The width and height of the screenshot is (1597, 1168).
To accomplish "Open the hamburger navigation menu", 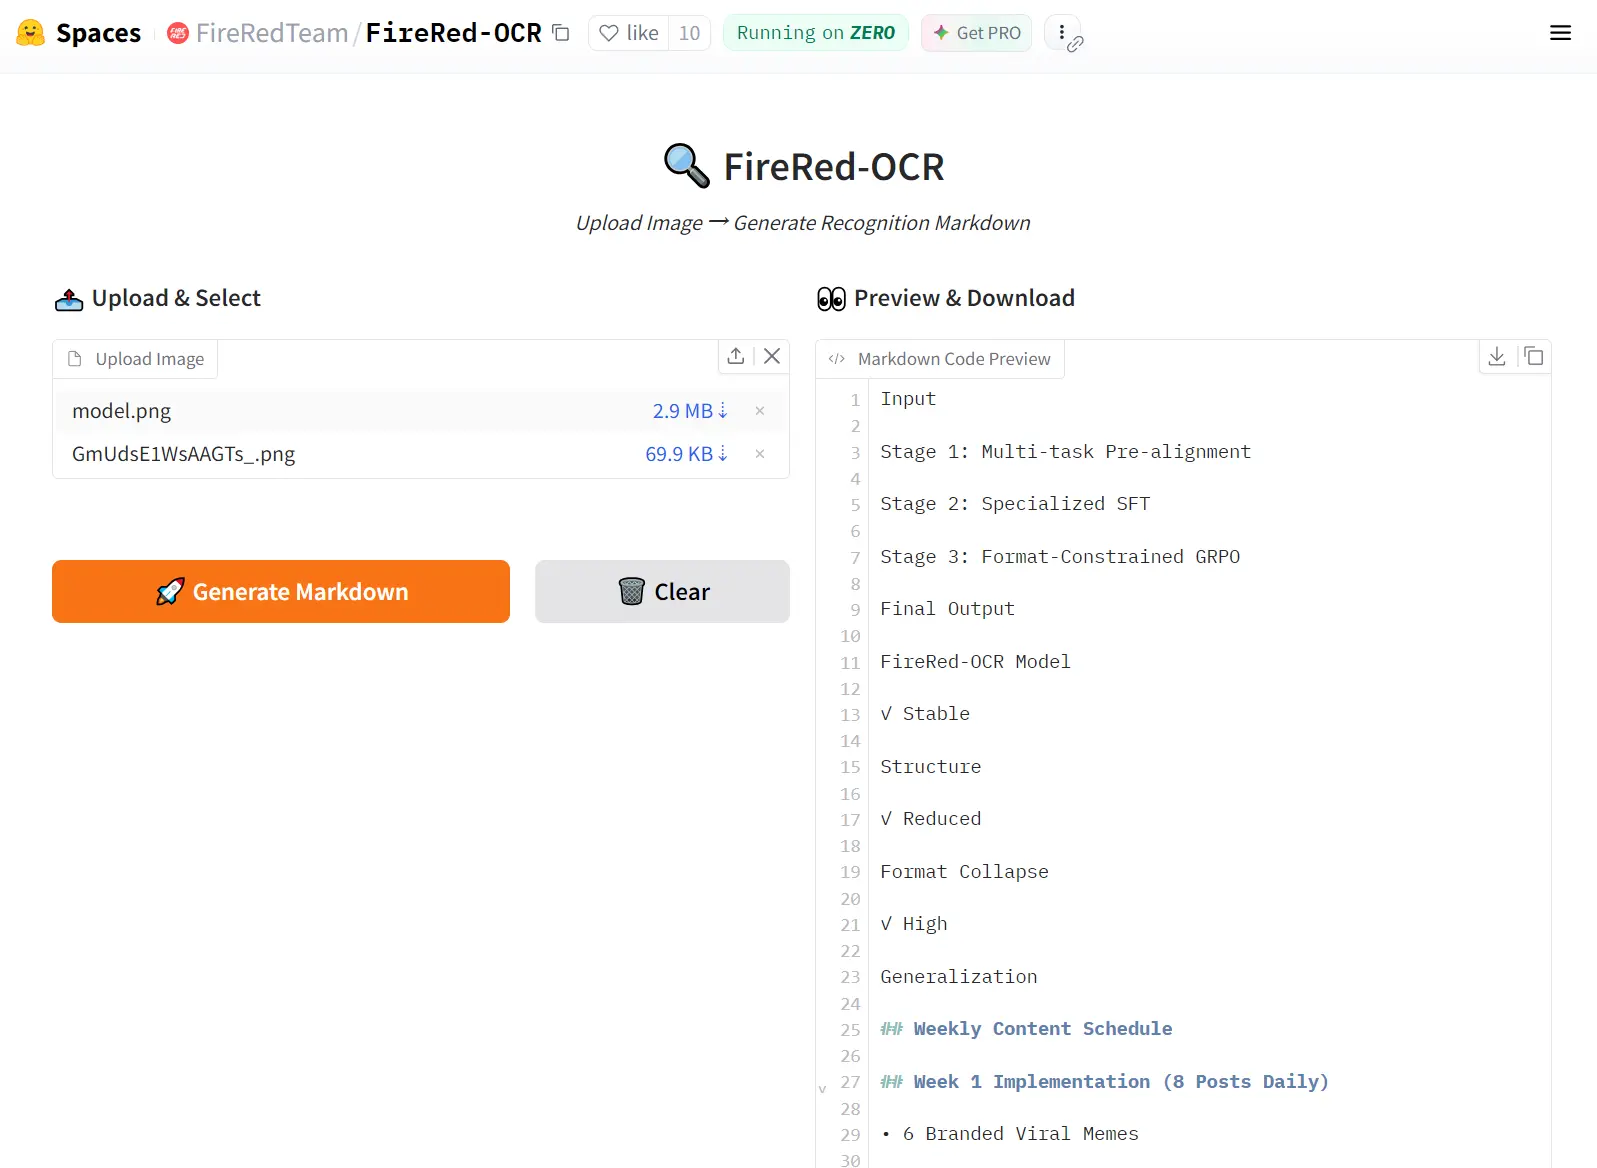I will 1560,33.
